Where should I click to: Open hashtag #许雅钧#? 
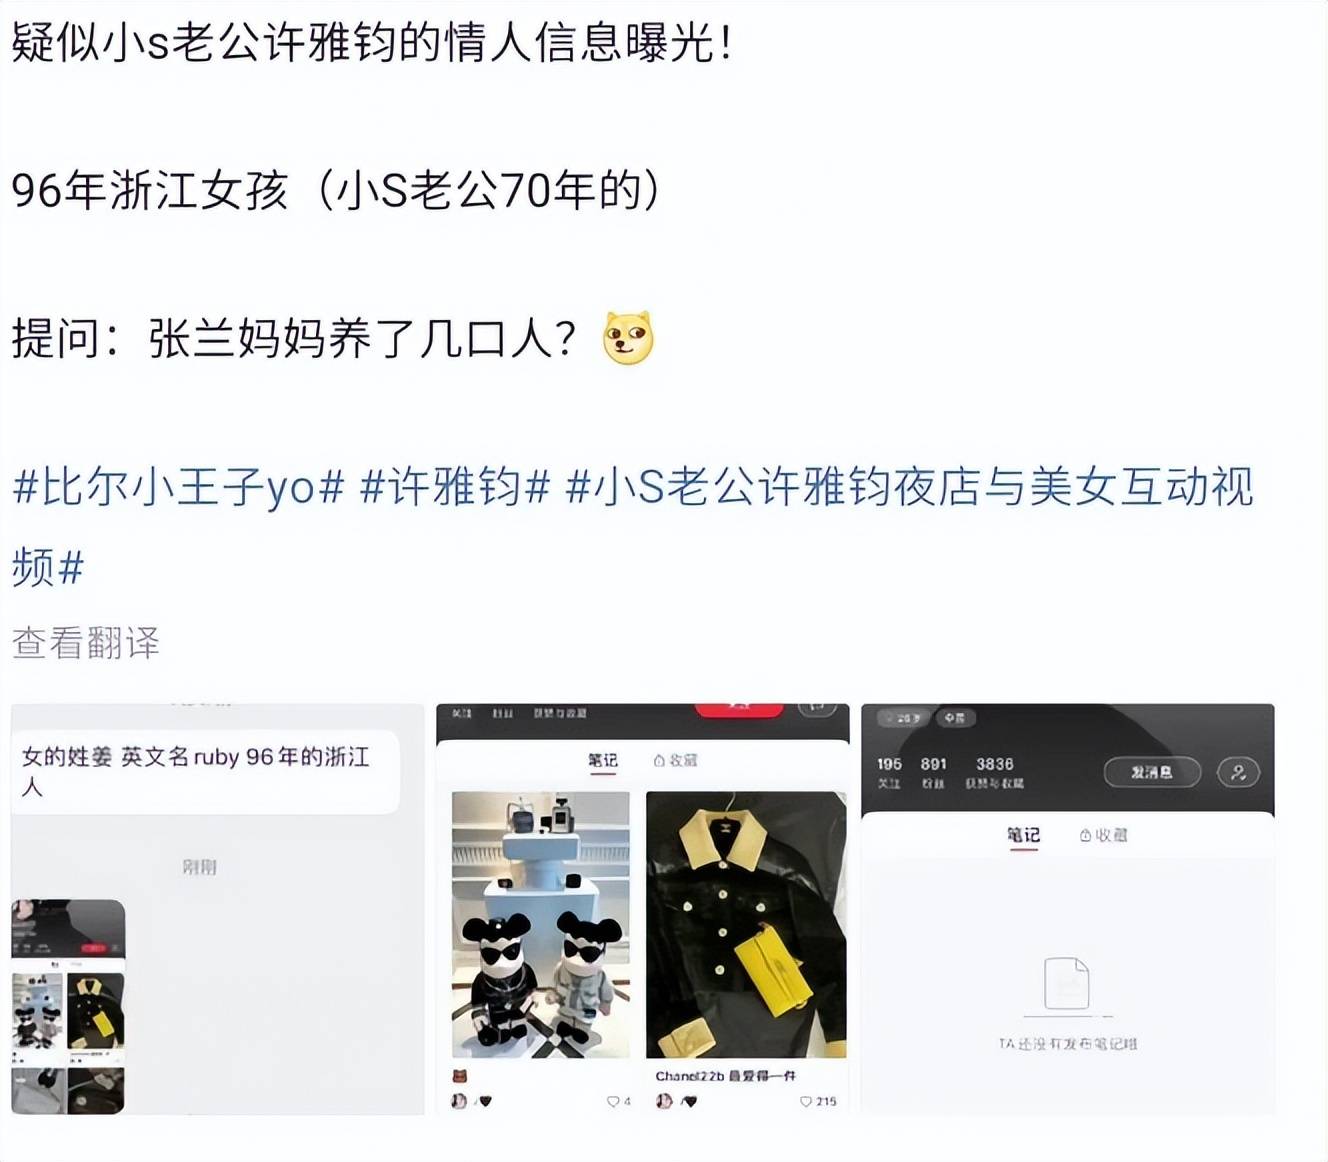pos(455,488)
